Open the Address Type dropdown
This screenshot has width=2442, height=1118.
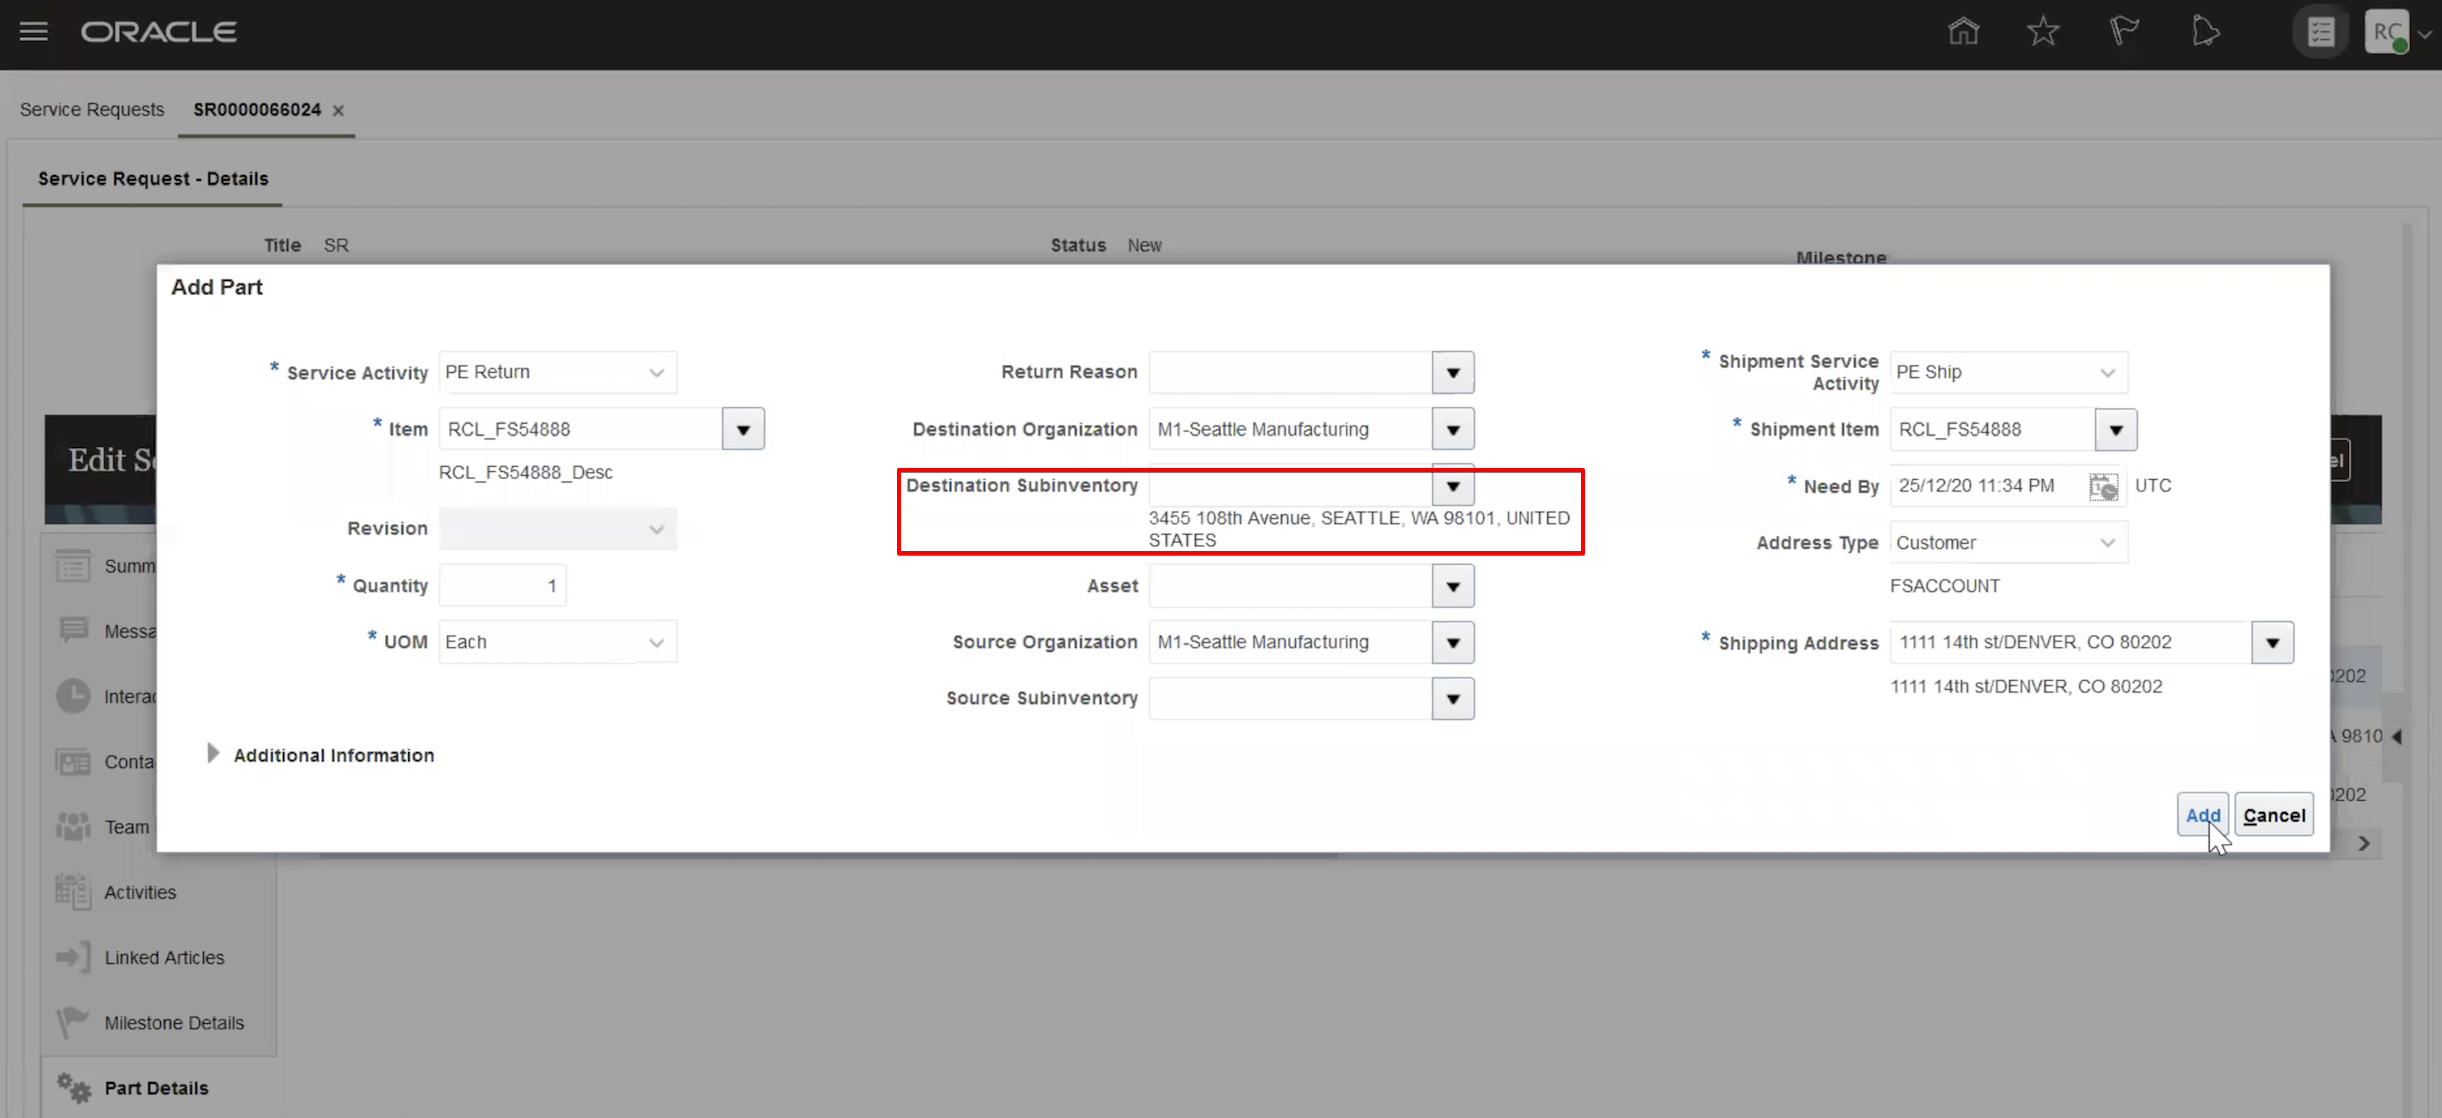point(2107,542)
